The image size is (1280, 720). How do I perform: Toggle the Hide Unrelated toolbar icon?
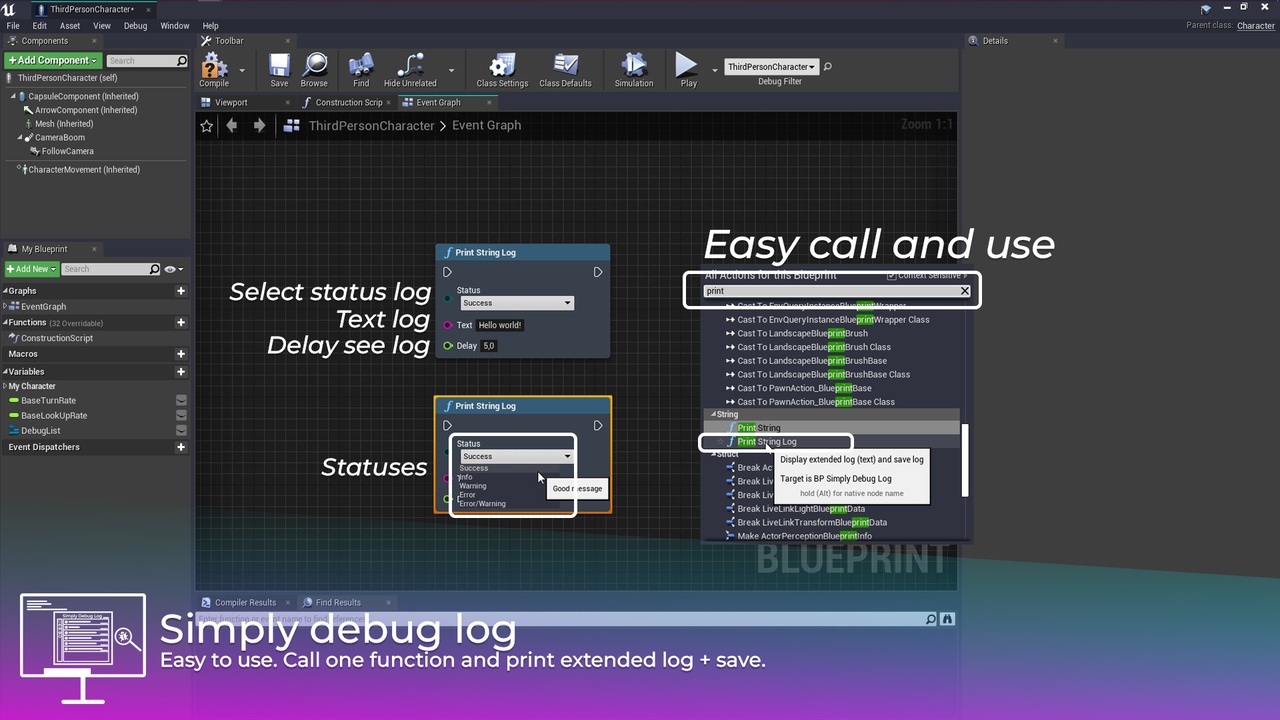[x=410, y=69]
